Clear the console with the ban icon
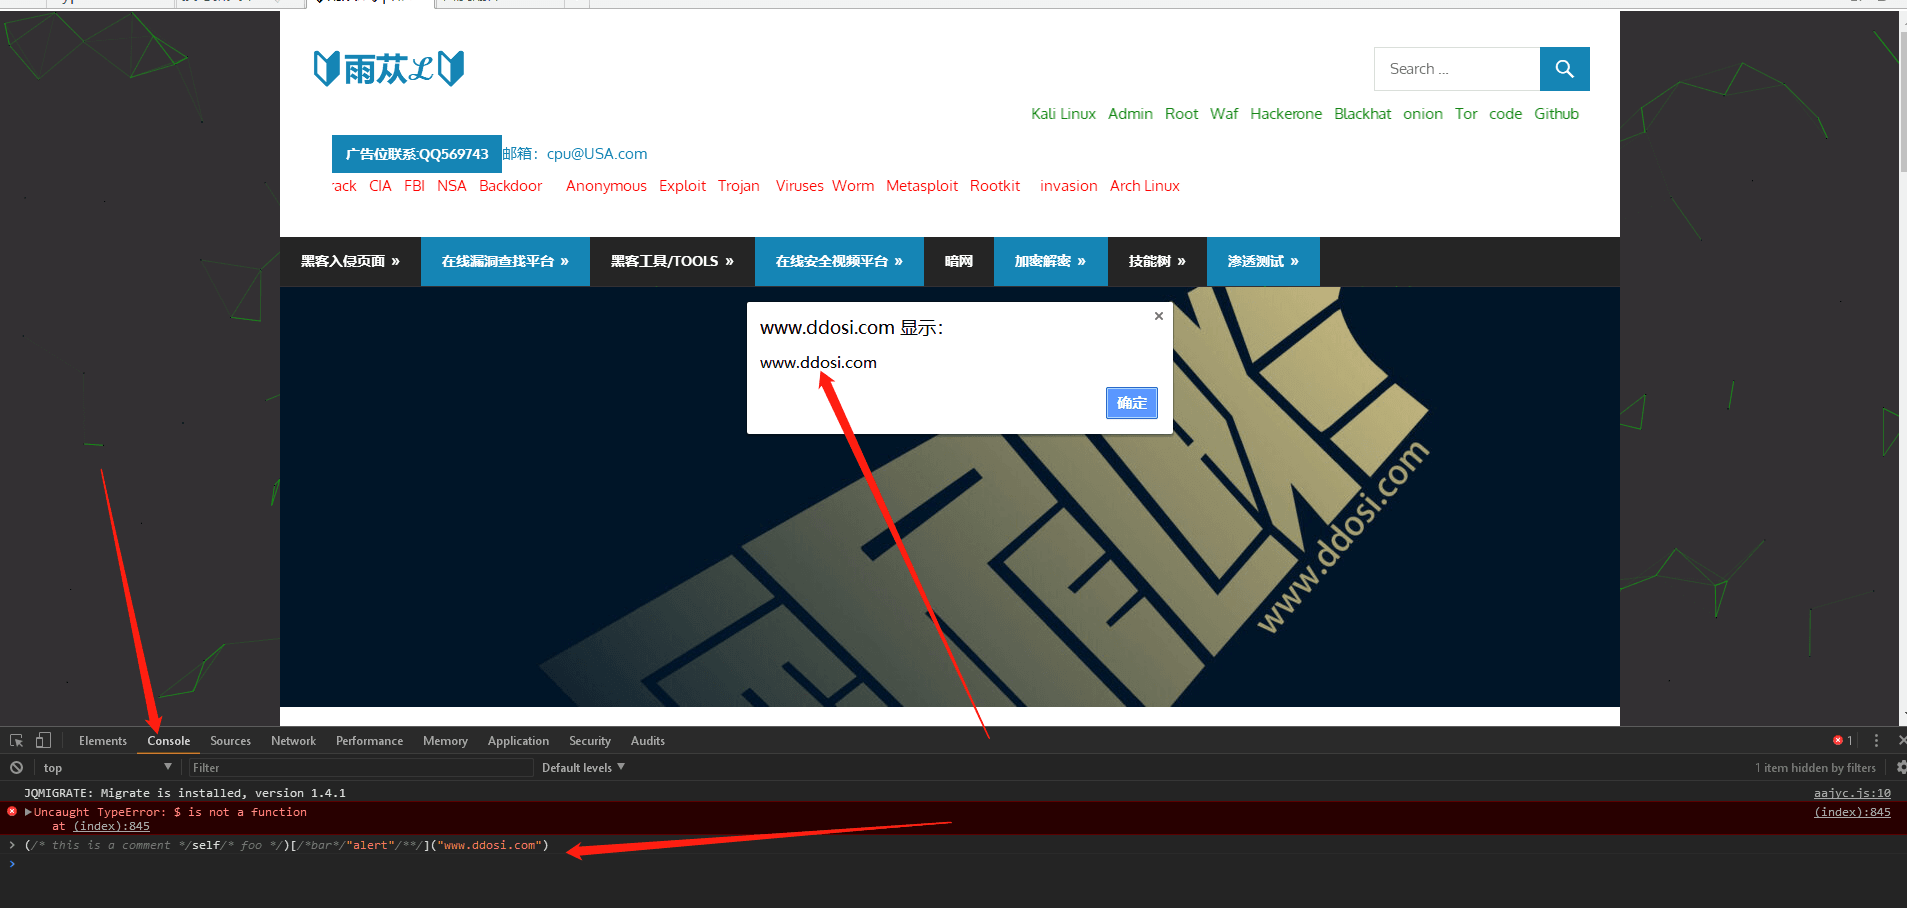This screenshot has width=1907, height=908. pos(16,768)
